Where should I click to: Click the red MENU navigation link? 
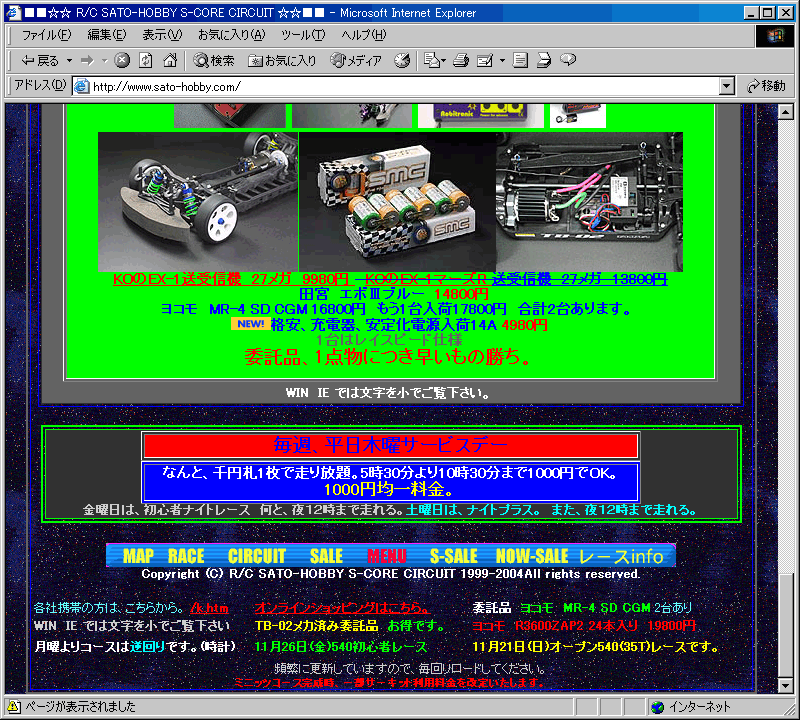(x=387, y=556)
